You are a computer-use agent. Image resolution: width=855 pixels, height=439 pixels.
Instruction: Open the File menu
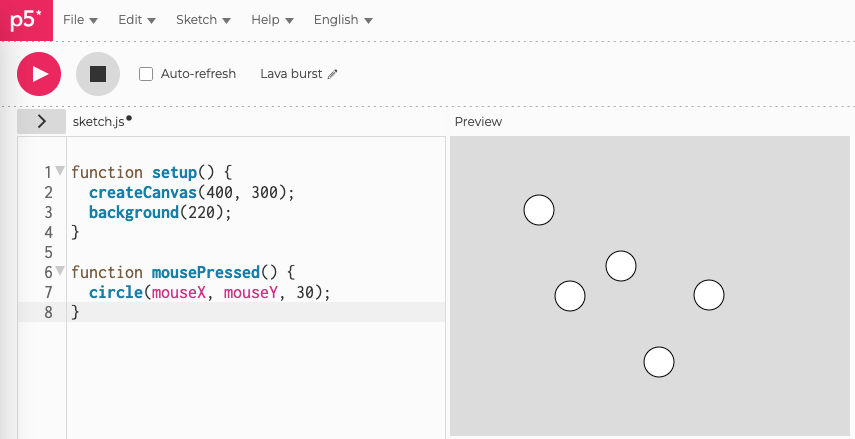tap(80, 20)
